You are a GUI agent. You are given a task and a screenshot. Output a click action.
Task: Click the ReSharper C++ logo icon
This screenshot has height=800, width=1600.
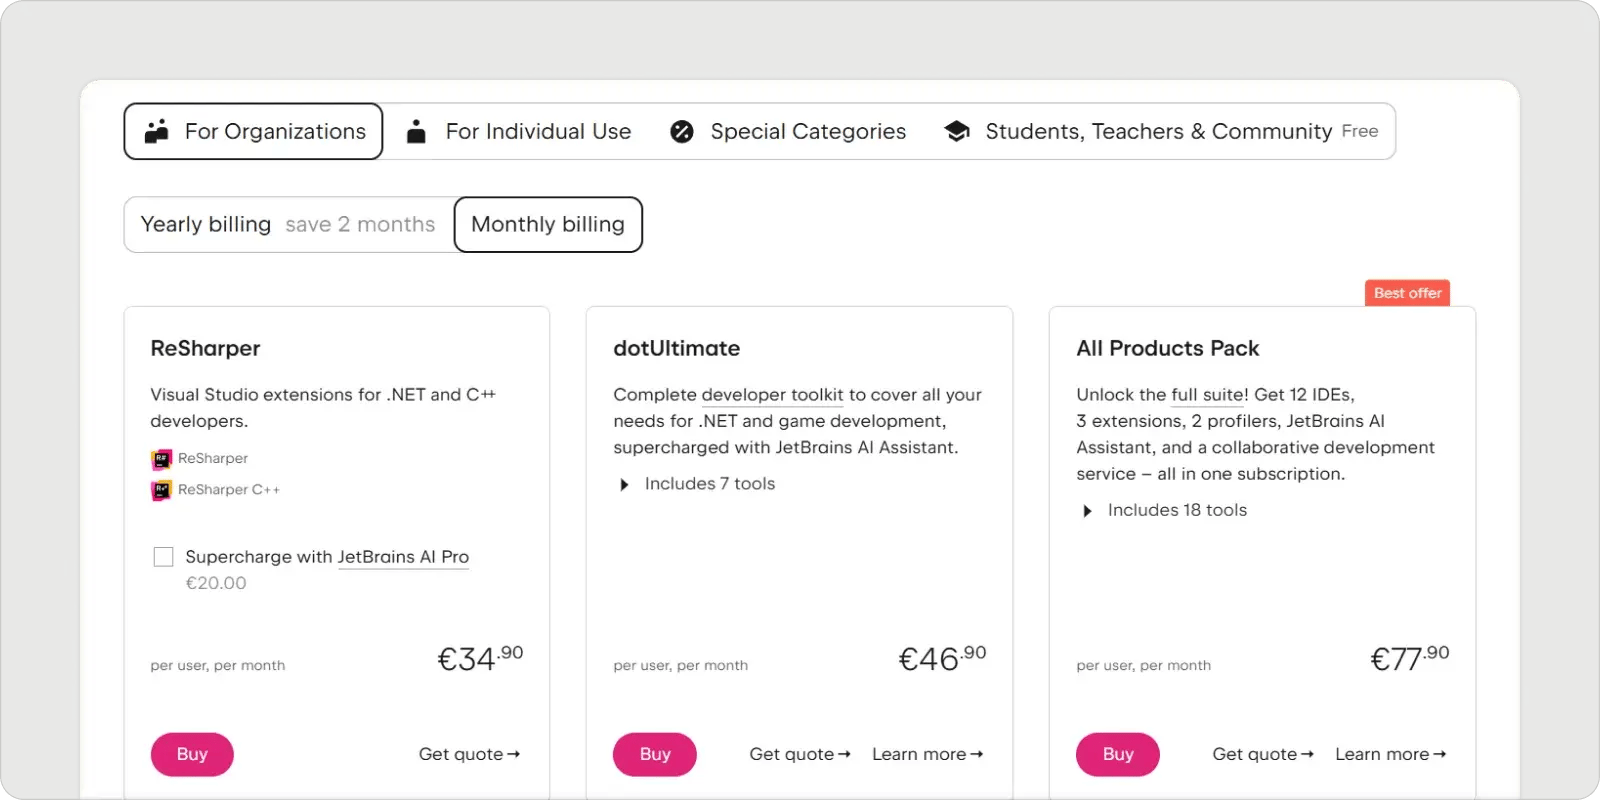tap(161, 490)
